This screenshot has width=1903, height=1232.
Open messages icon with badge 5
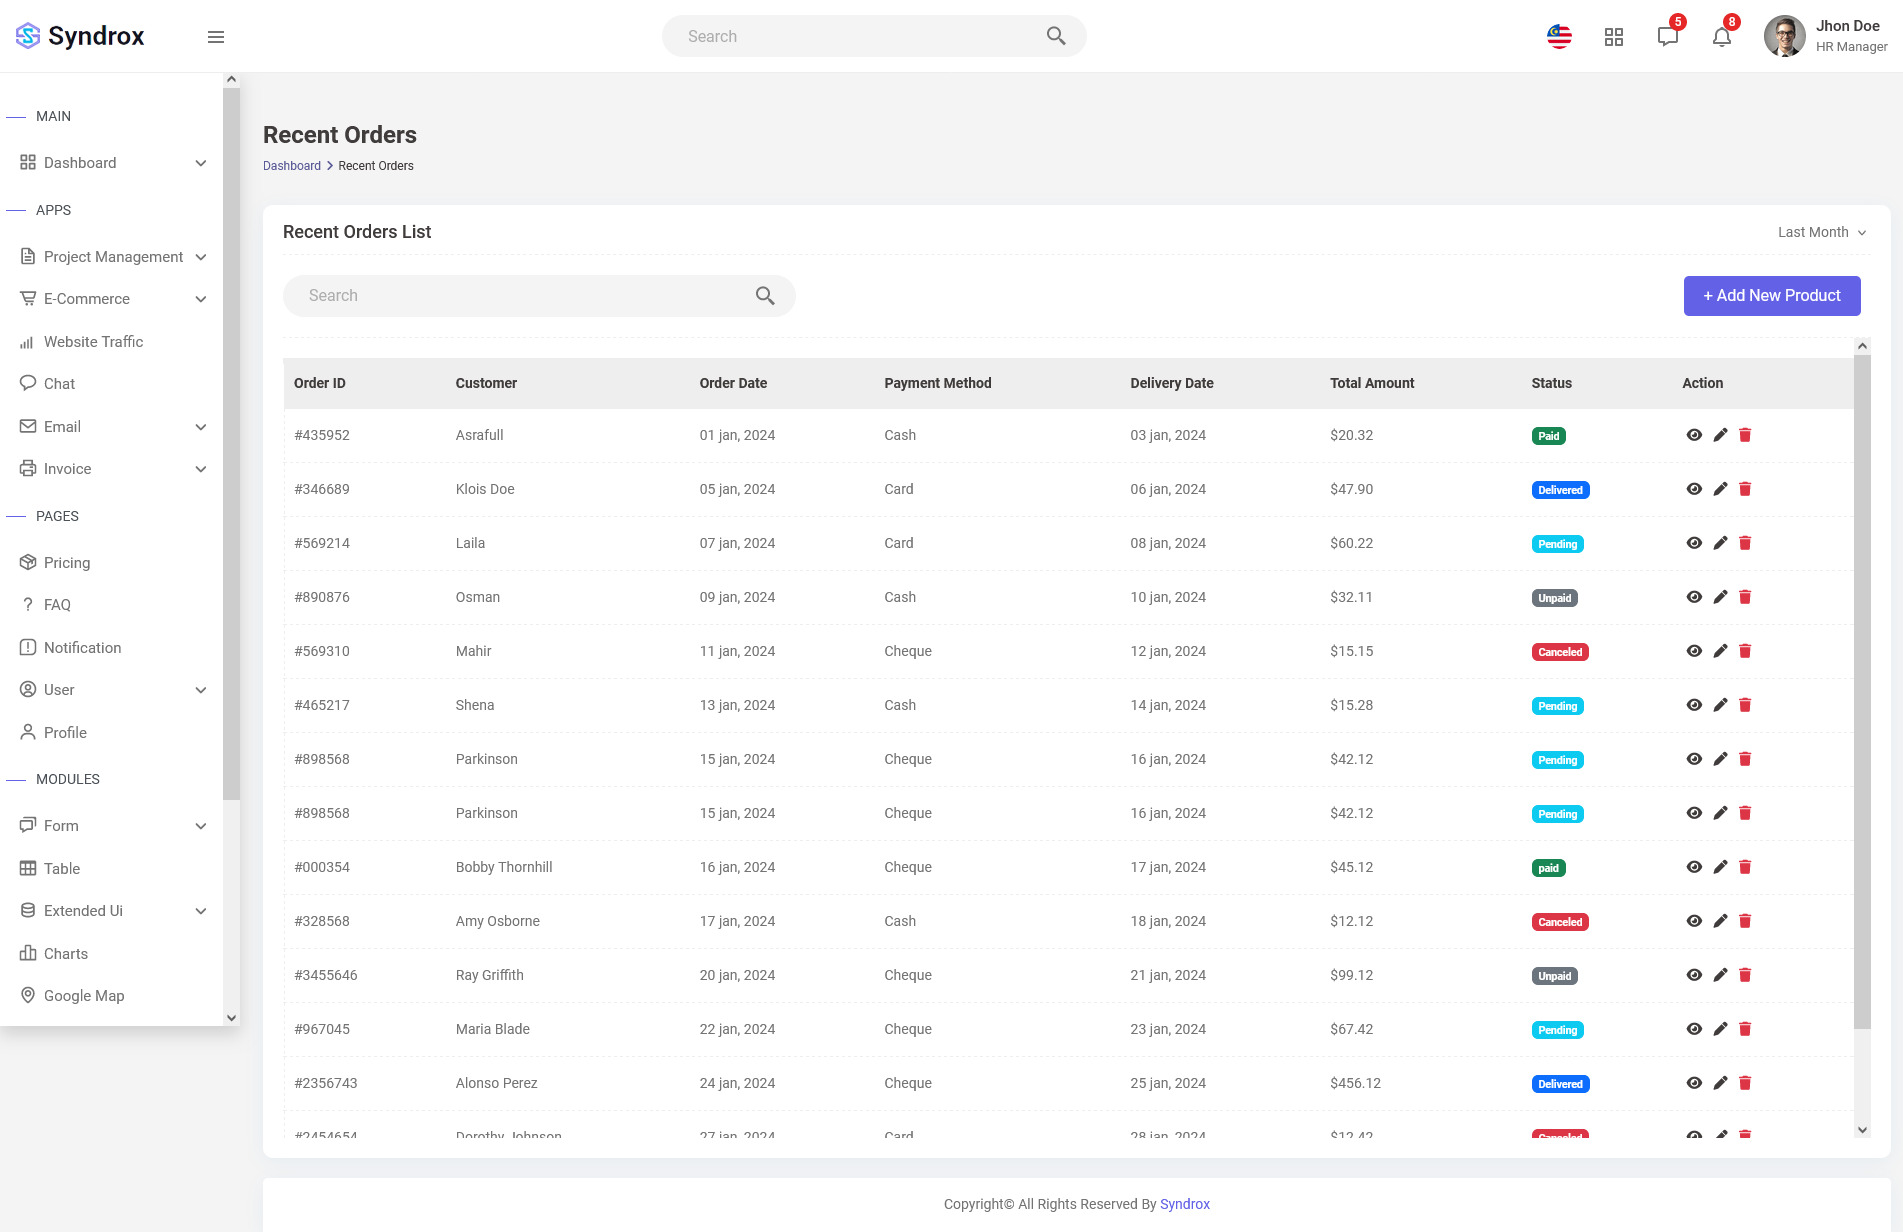pos(1668,37)
